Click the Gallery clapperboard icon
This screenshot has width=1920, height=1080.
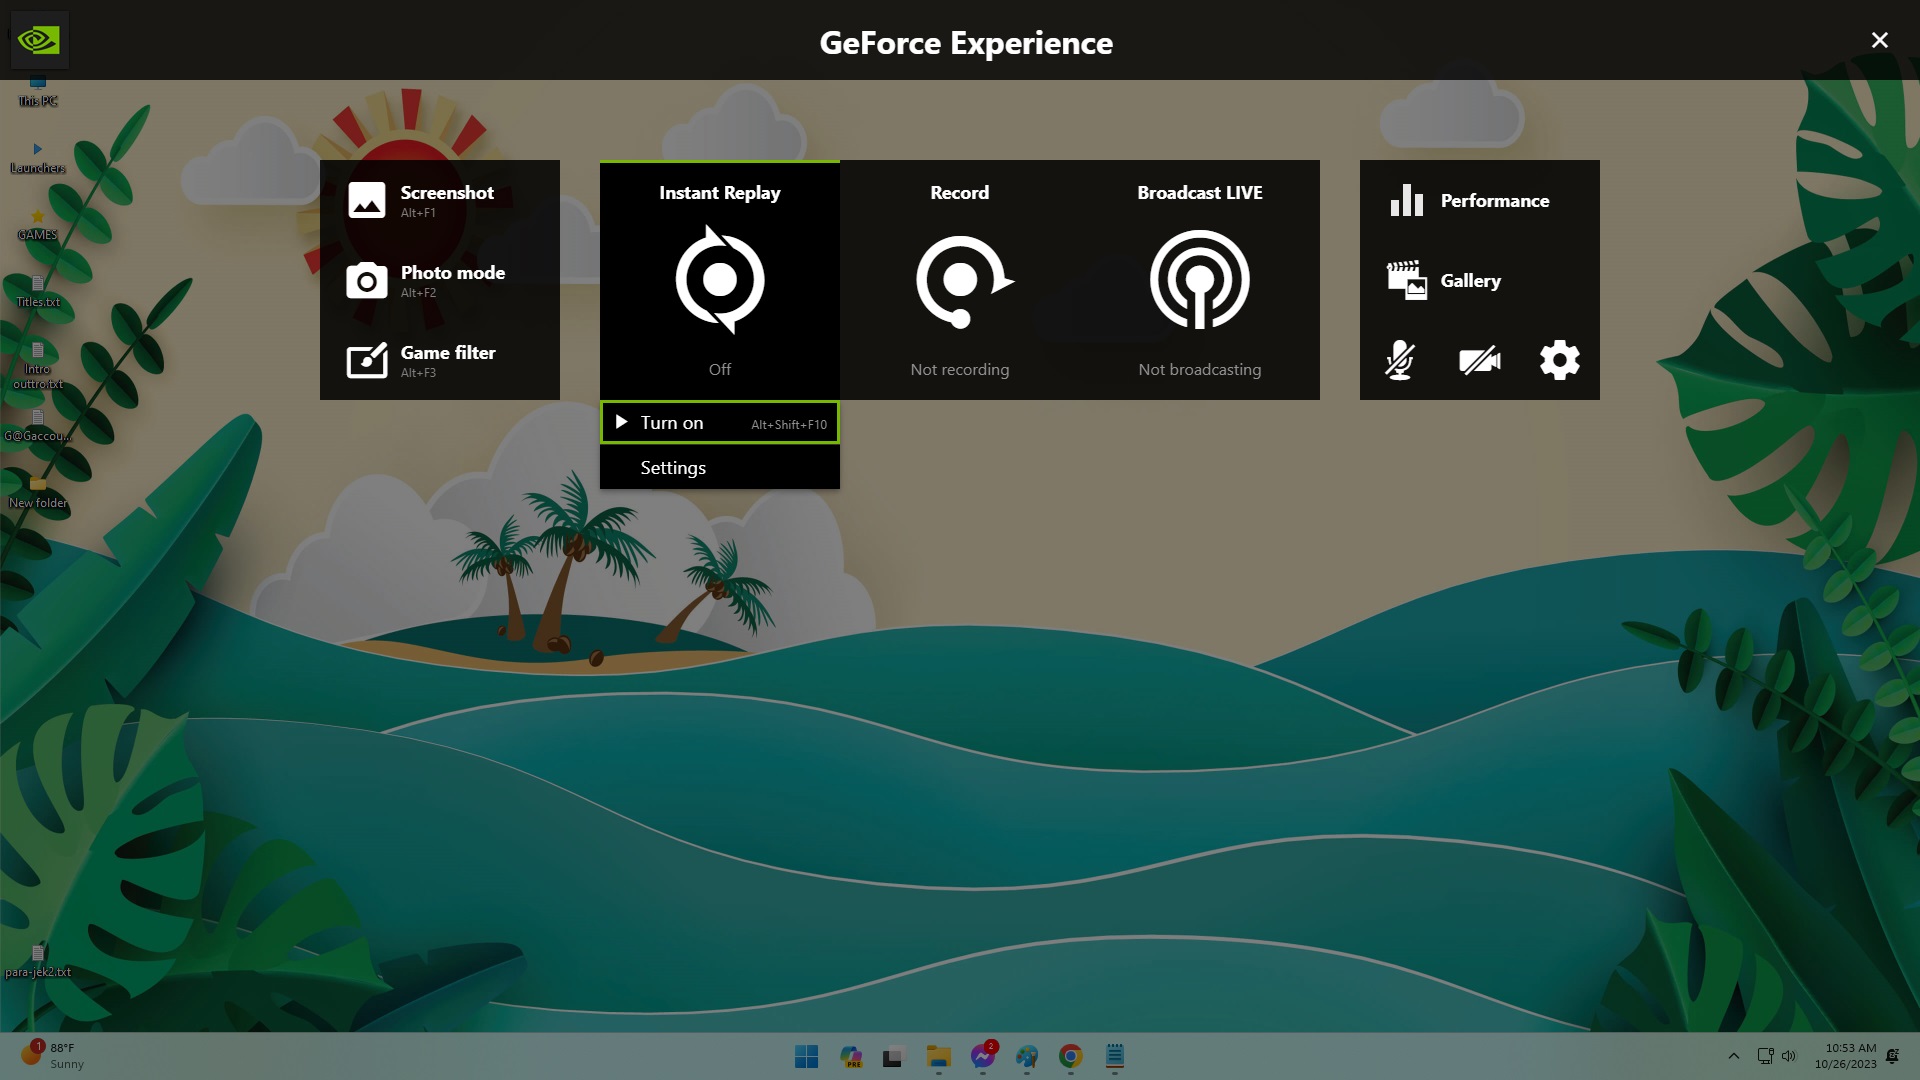tap(1406, 280)
